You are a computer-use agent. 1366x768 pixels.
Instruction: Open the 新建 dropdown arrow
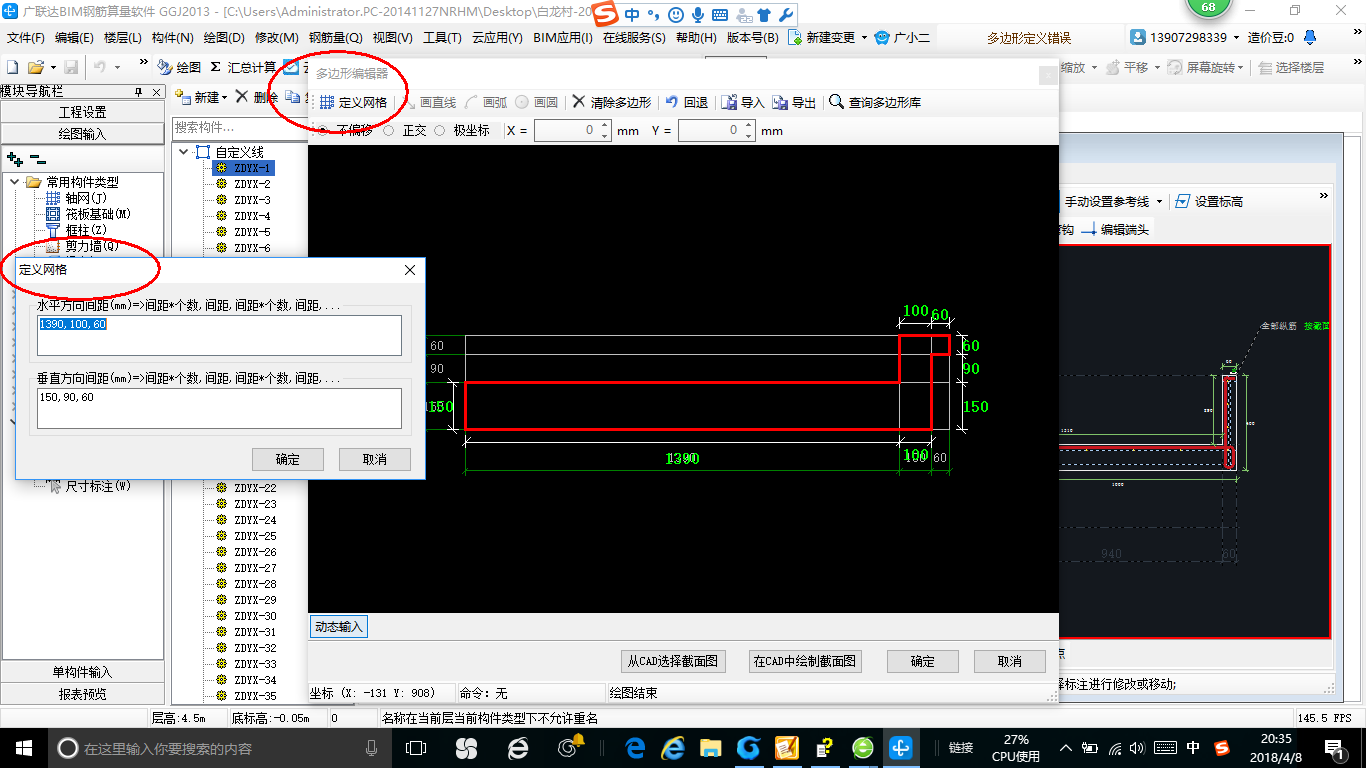[x=224, y=97]
